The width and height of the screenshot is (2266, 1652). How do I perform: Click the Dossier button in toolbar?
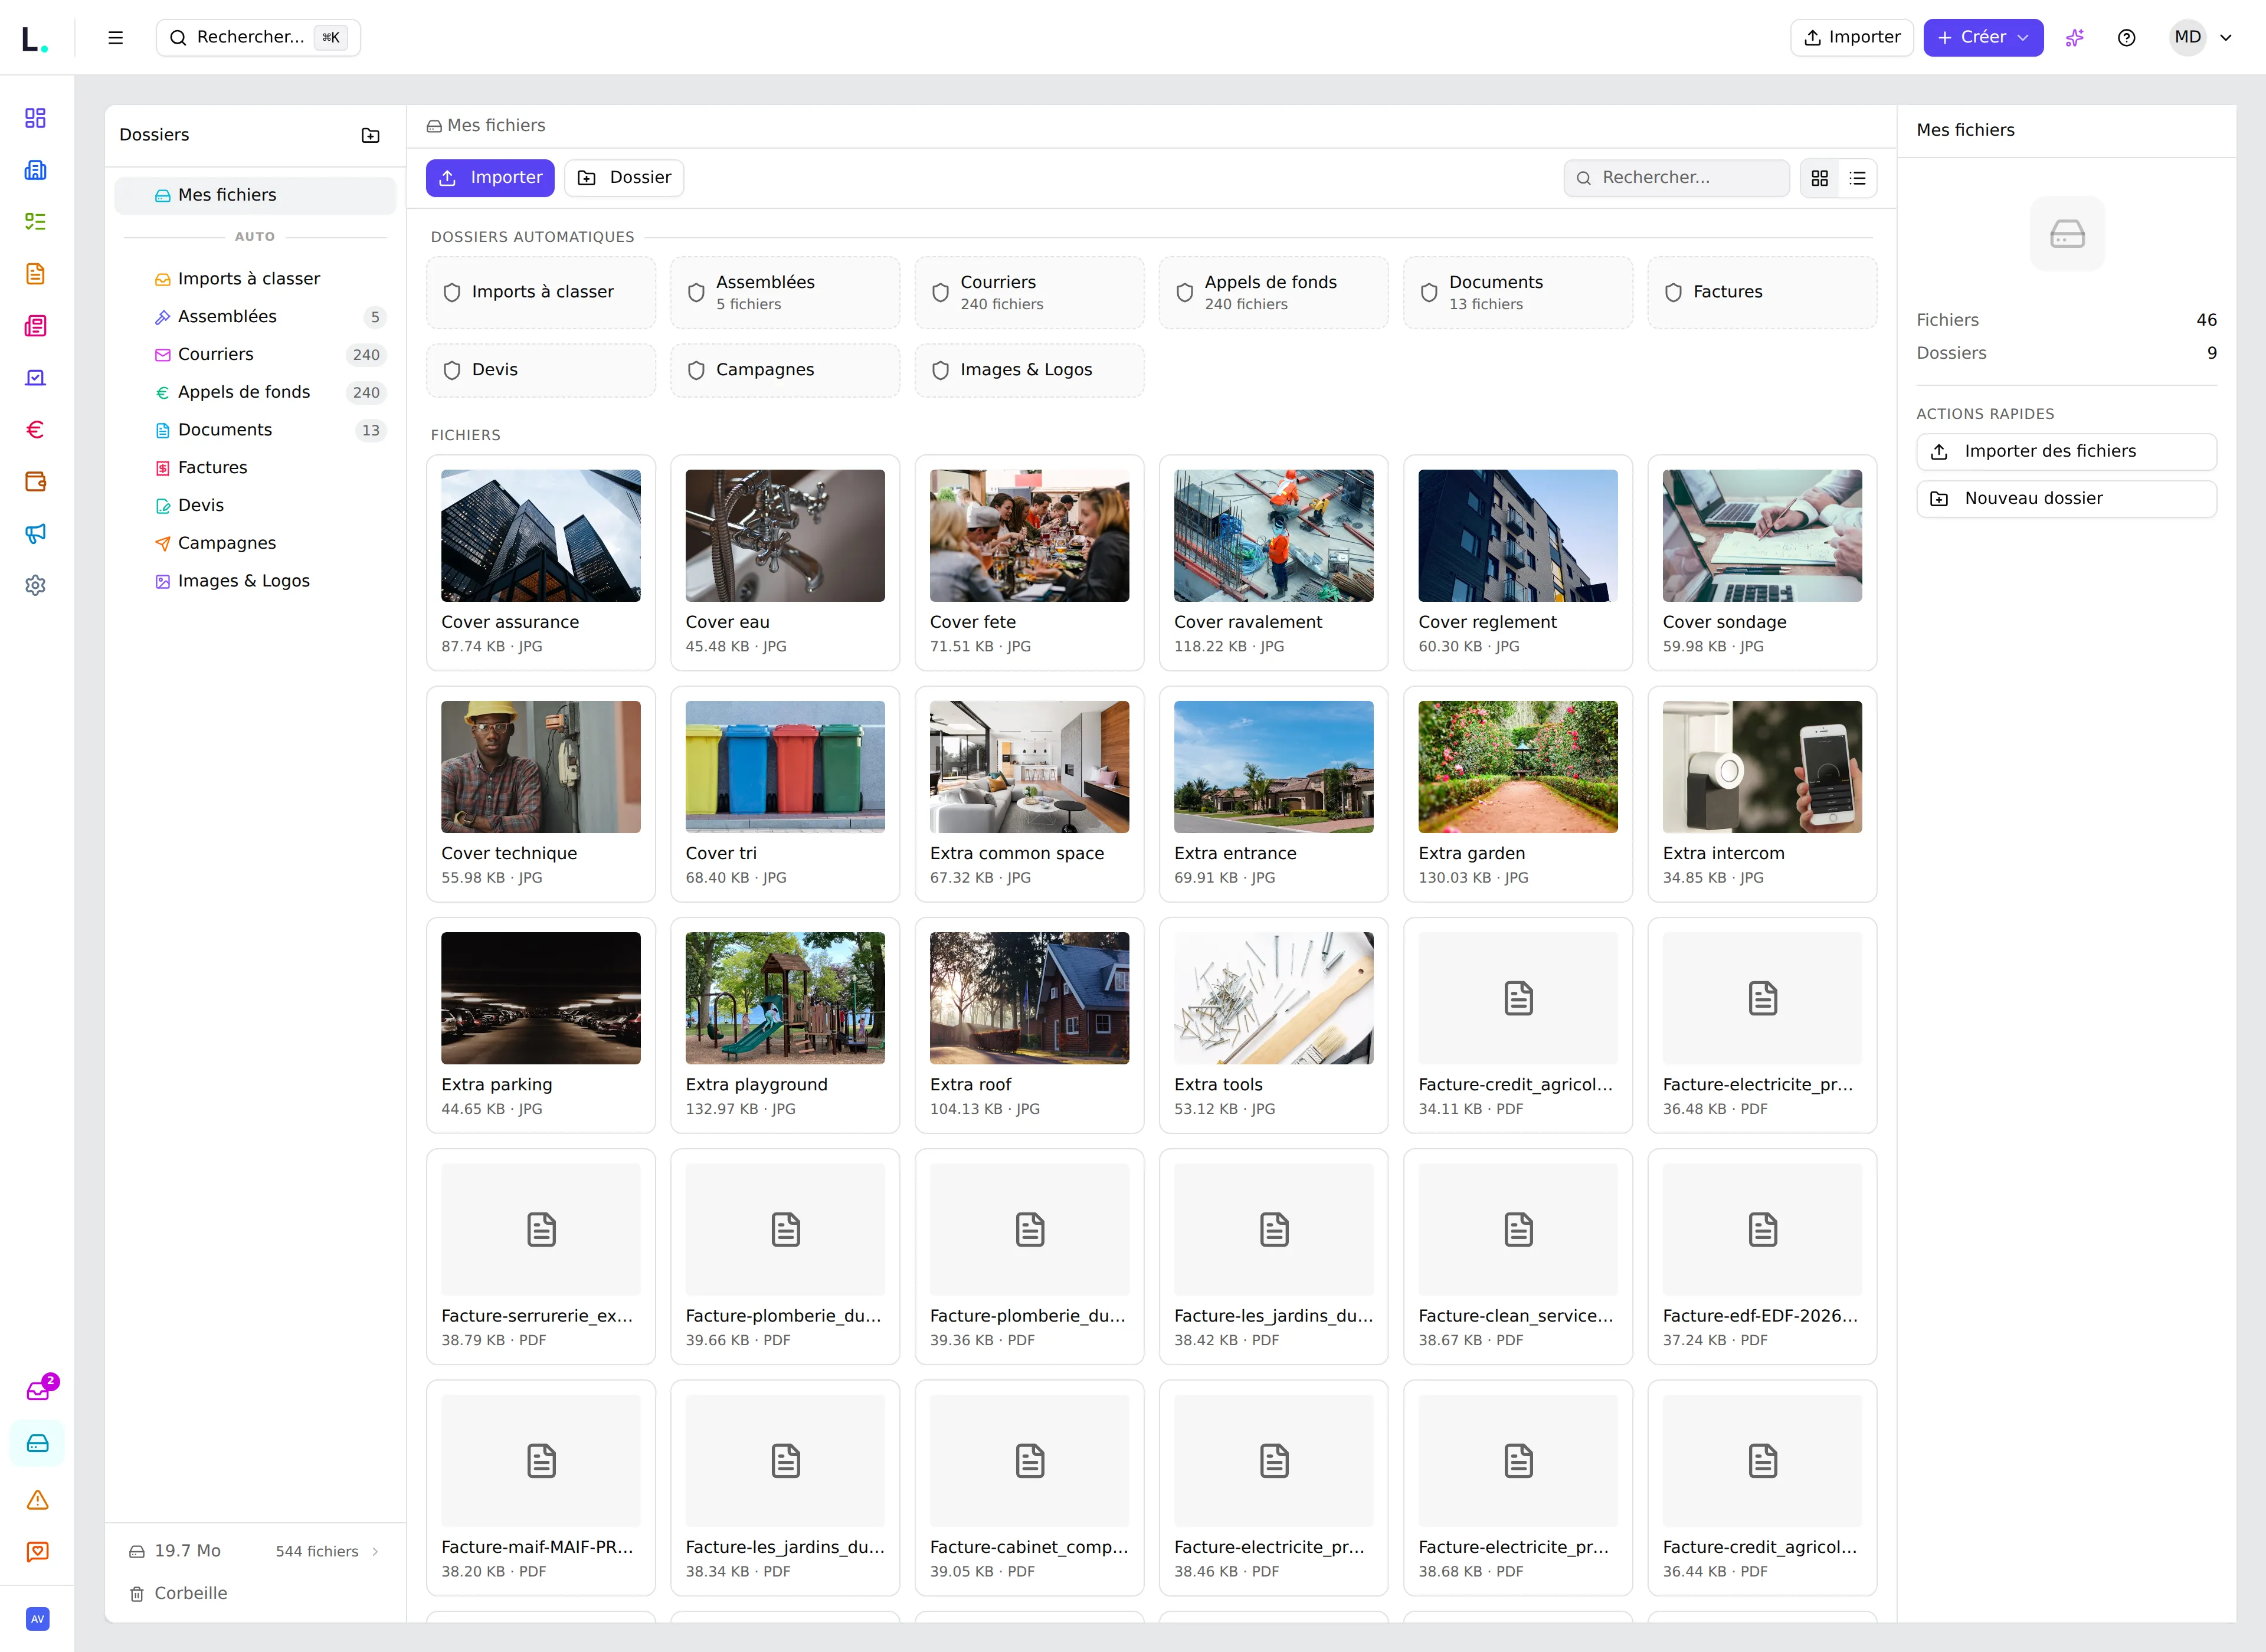(x=624, y=178)
